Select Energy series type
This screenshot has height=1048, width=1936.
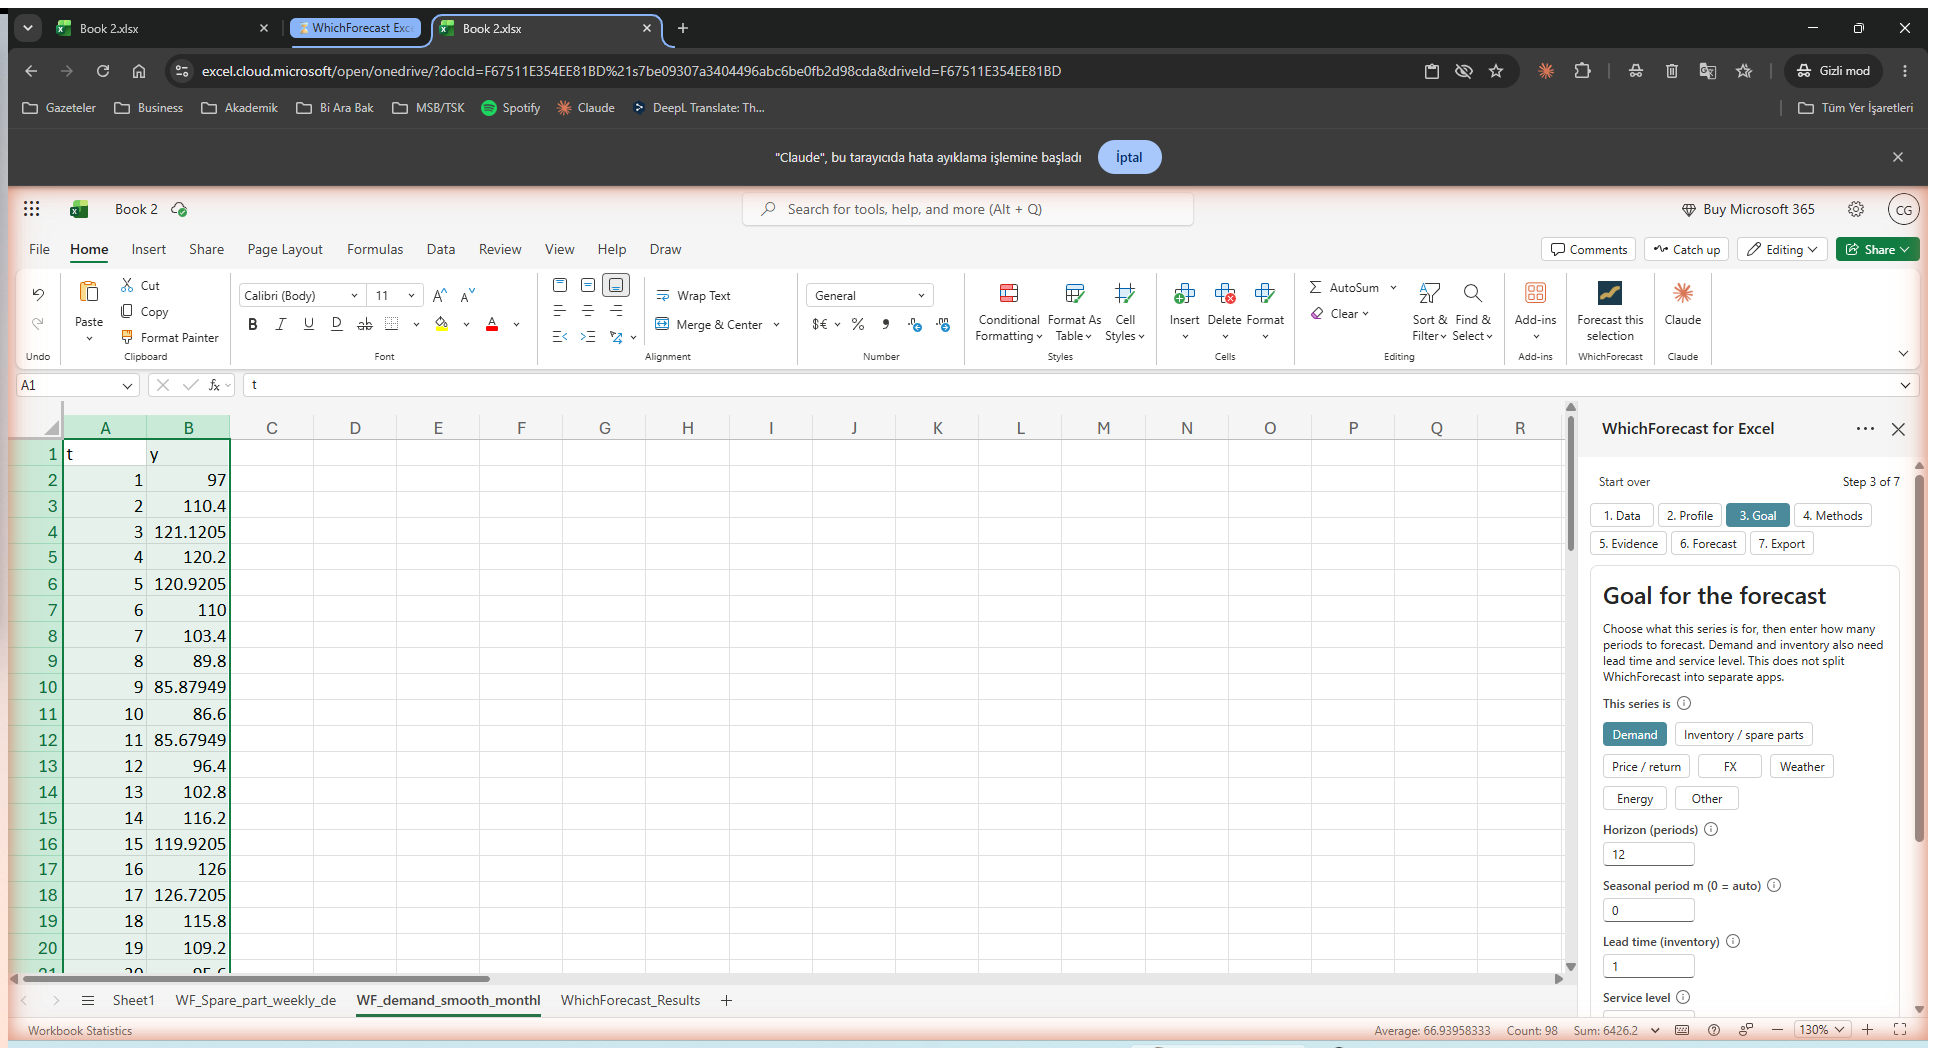pyautogui.click(x=1635, y=799)
